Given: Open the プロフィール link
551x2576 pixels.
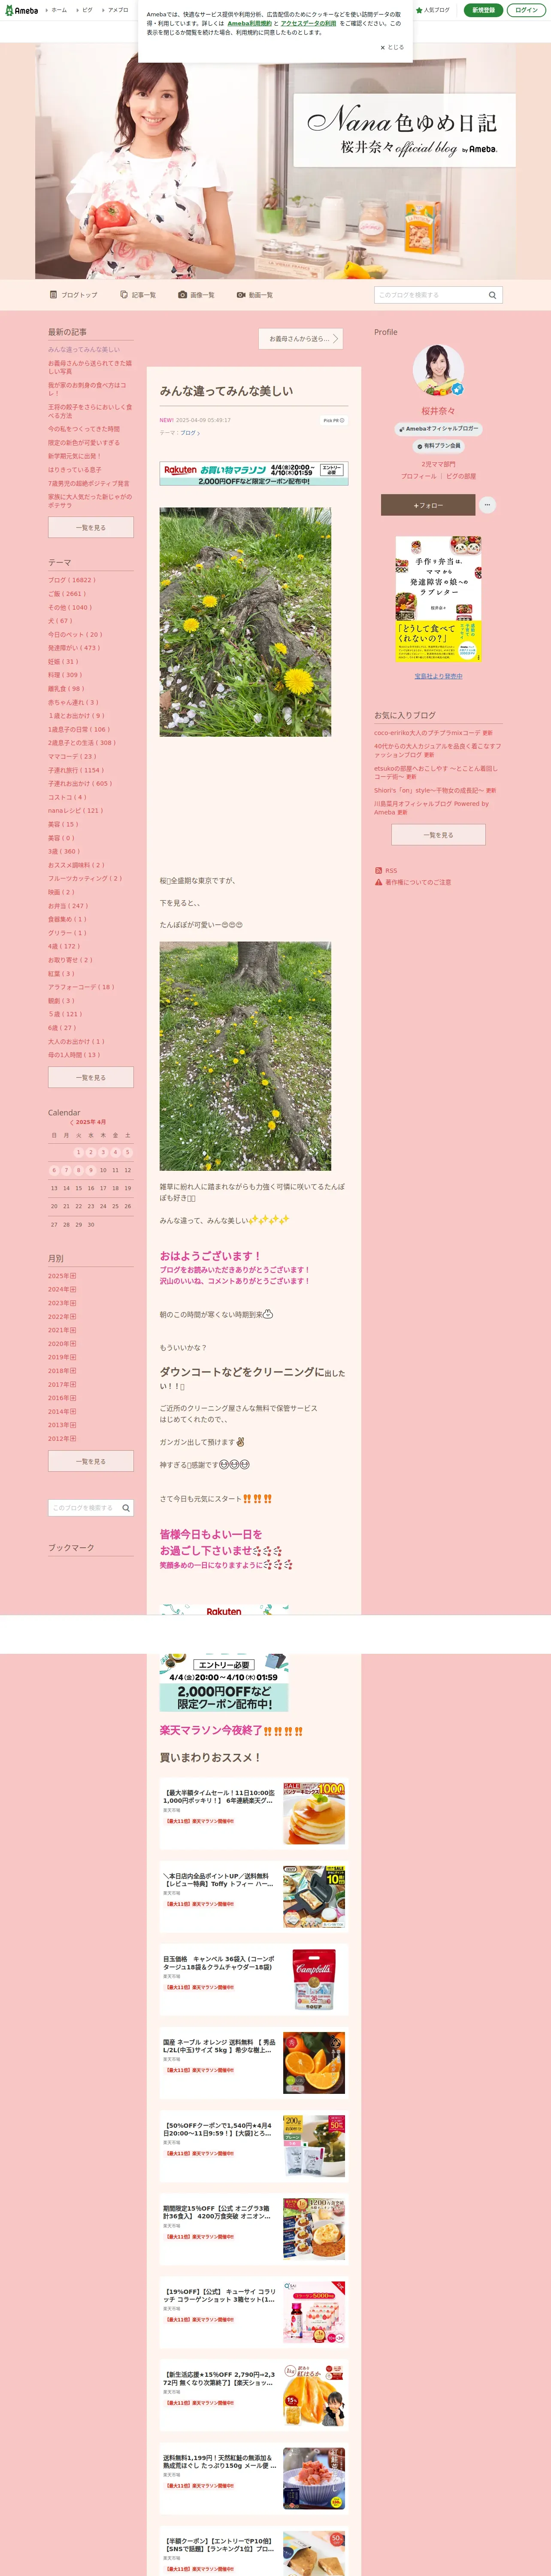Looking at the screenshot, I should pyautogui.click(x=418, y=476).
